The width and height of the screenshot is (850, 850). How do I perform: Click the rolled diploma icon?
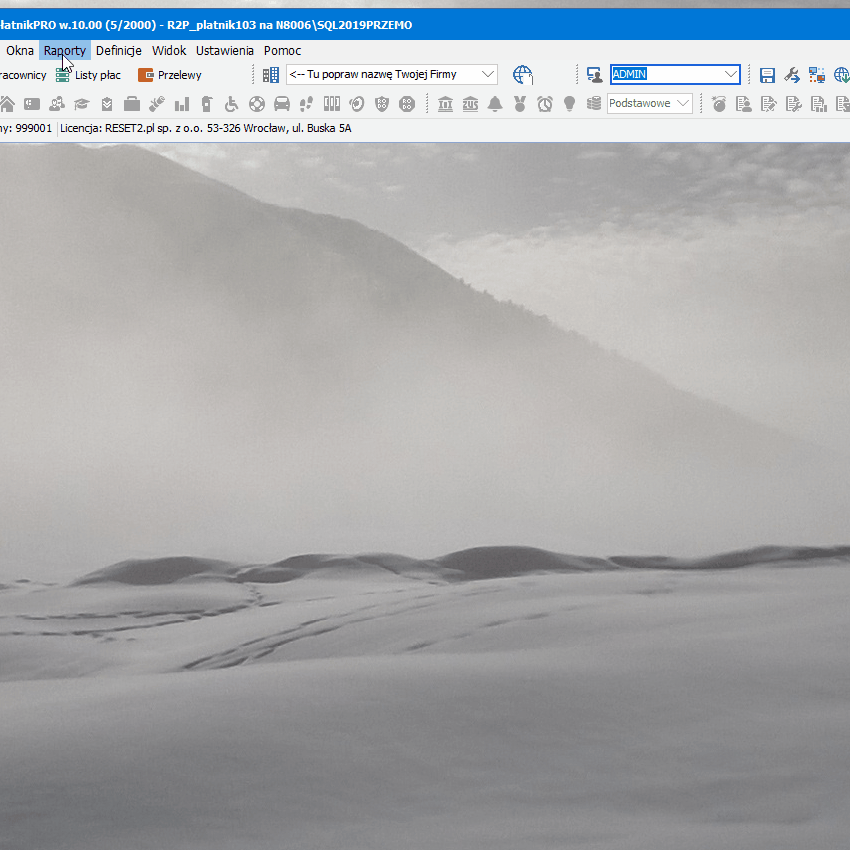click(x=157, y=104)
